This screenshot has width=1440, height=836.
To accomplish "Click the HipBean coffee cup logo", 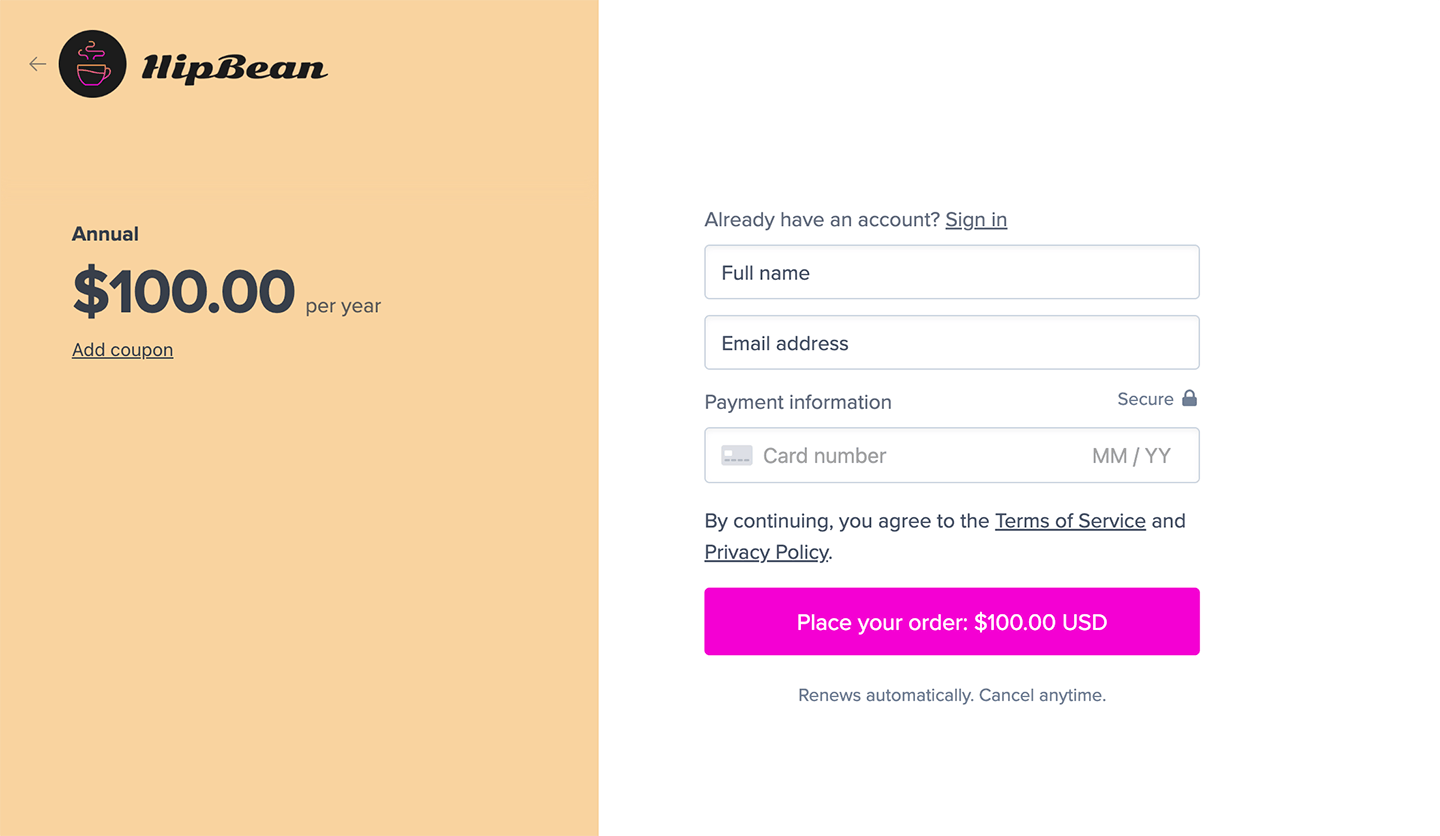I will (x=93, y=64).
